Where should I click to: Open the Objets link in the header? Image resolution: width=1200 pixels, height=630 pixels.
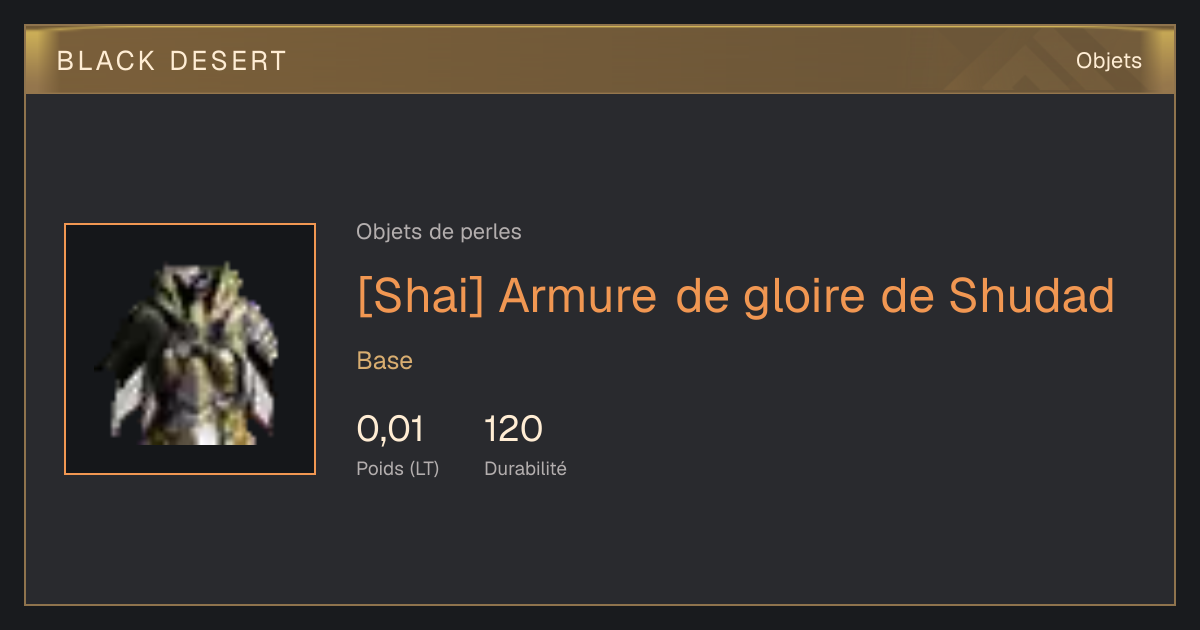click(x=1108, y=61)
